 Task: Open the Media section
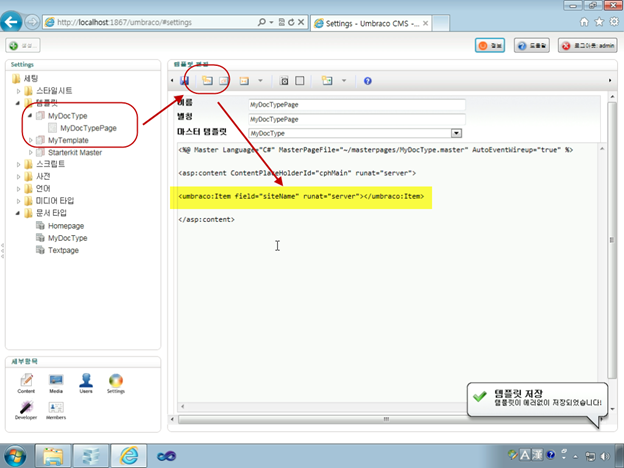pos(56,384)
